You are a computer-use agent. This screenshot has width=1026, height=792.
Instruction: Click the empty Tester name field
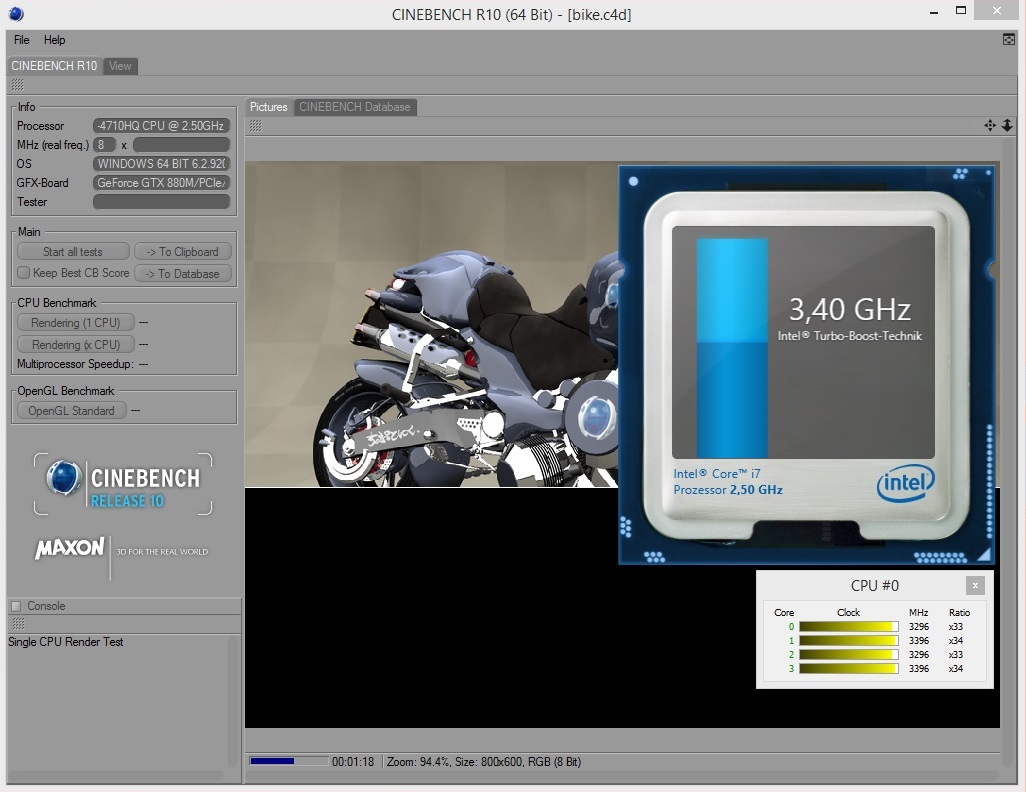[161, 202]
